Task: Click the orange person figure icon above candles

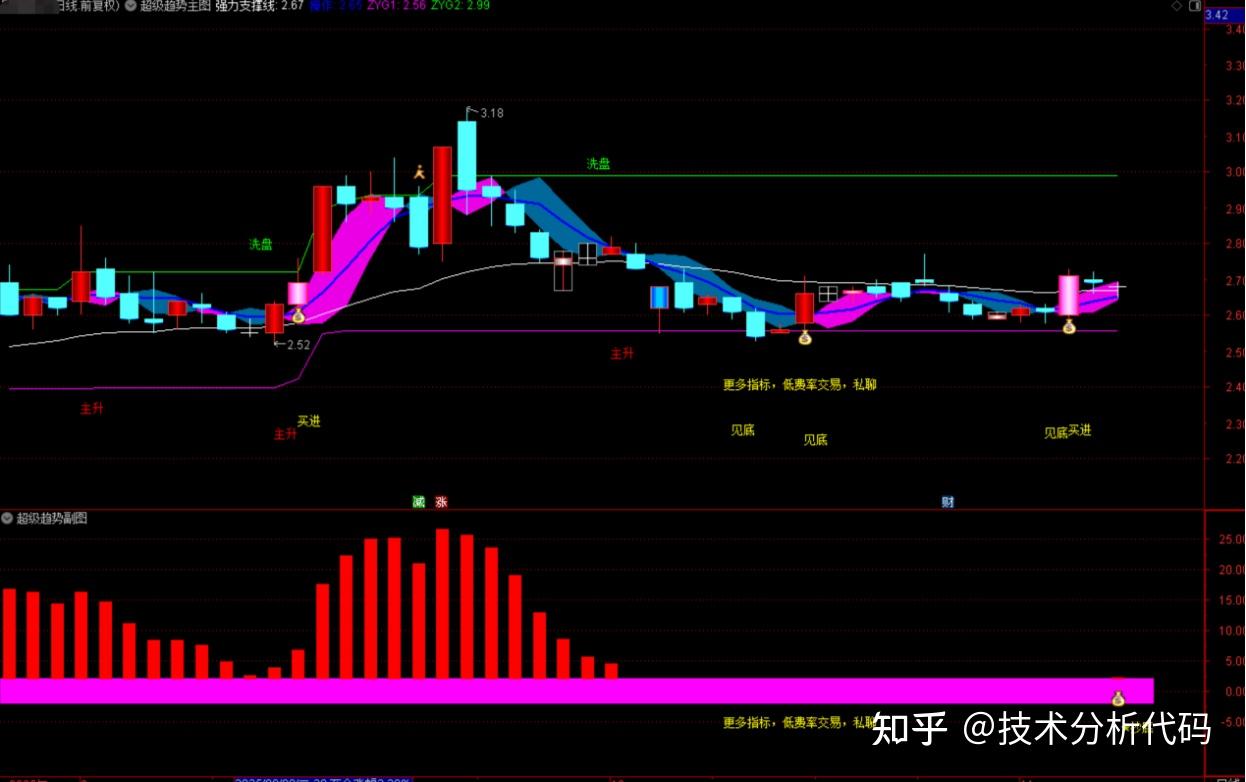Action: pos(420,172)
